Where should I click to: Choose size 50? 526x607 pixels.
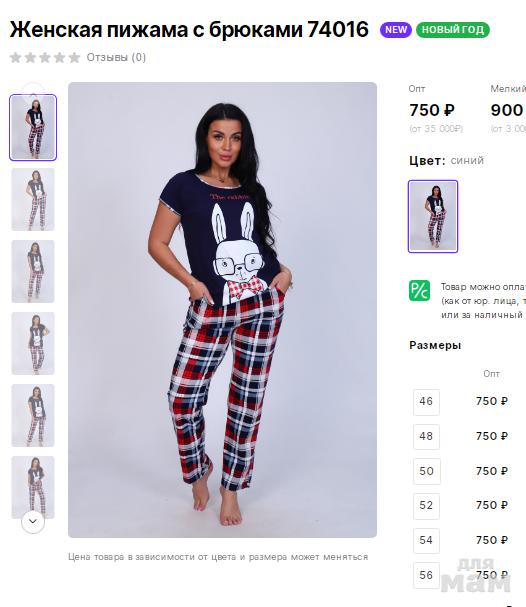[x=426, y=471]
